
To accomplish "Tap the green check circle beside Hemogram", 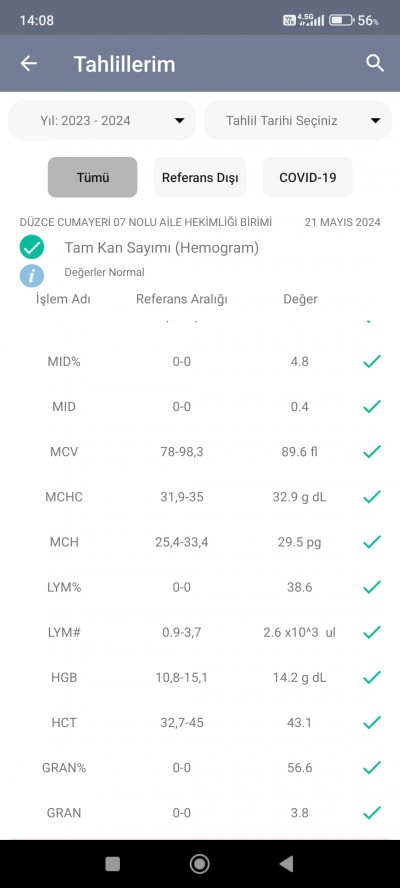I will 32,247.
